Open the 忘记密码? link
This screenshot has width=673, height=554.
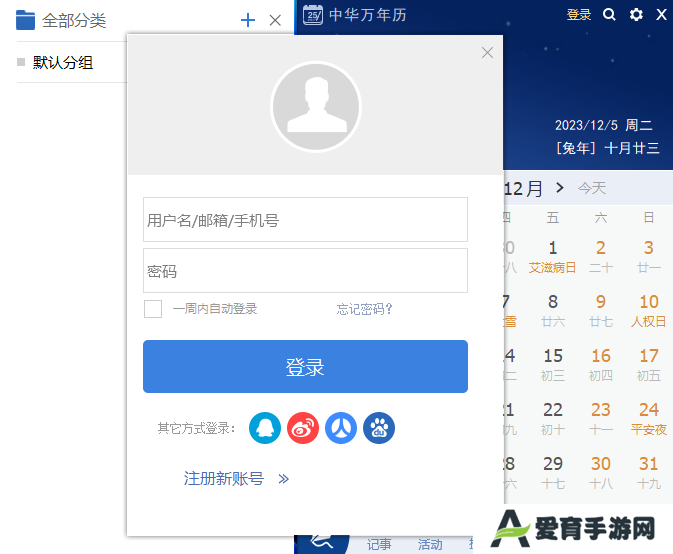[364, 309]
